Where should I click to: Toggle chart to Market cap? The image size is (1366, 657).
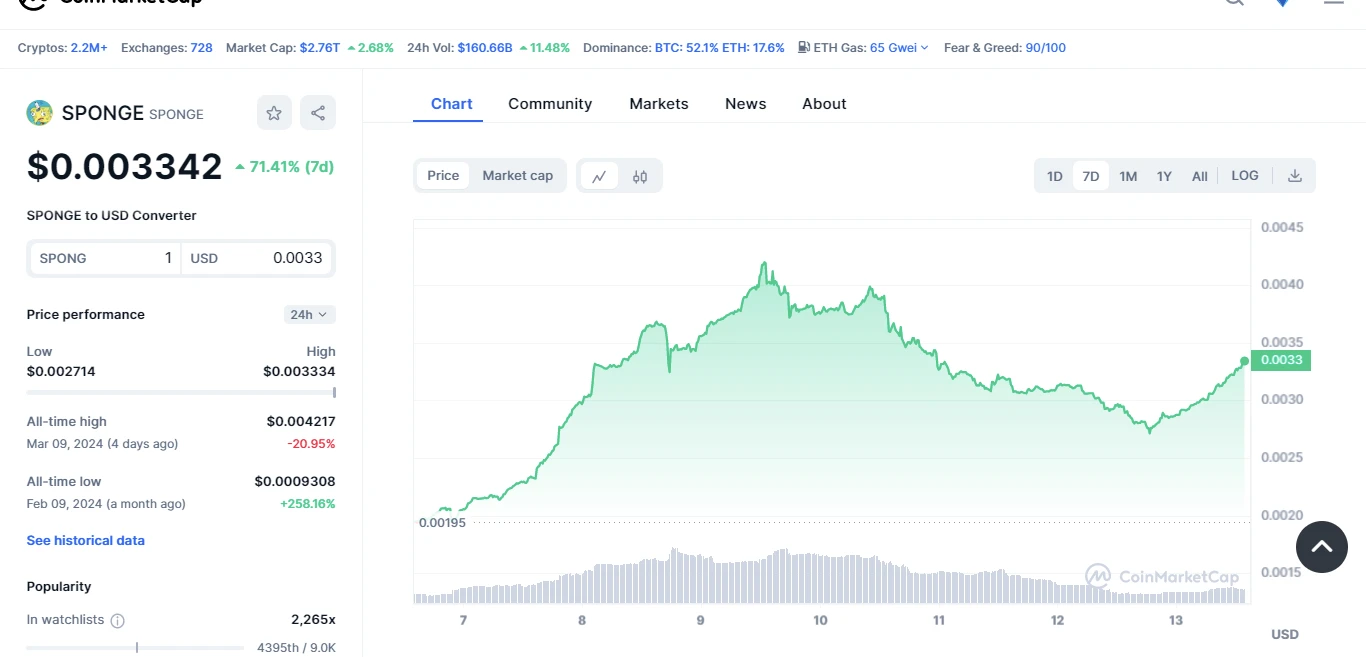click(517, 176)
